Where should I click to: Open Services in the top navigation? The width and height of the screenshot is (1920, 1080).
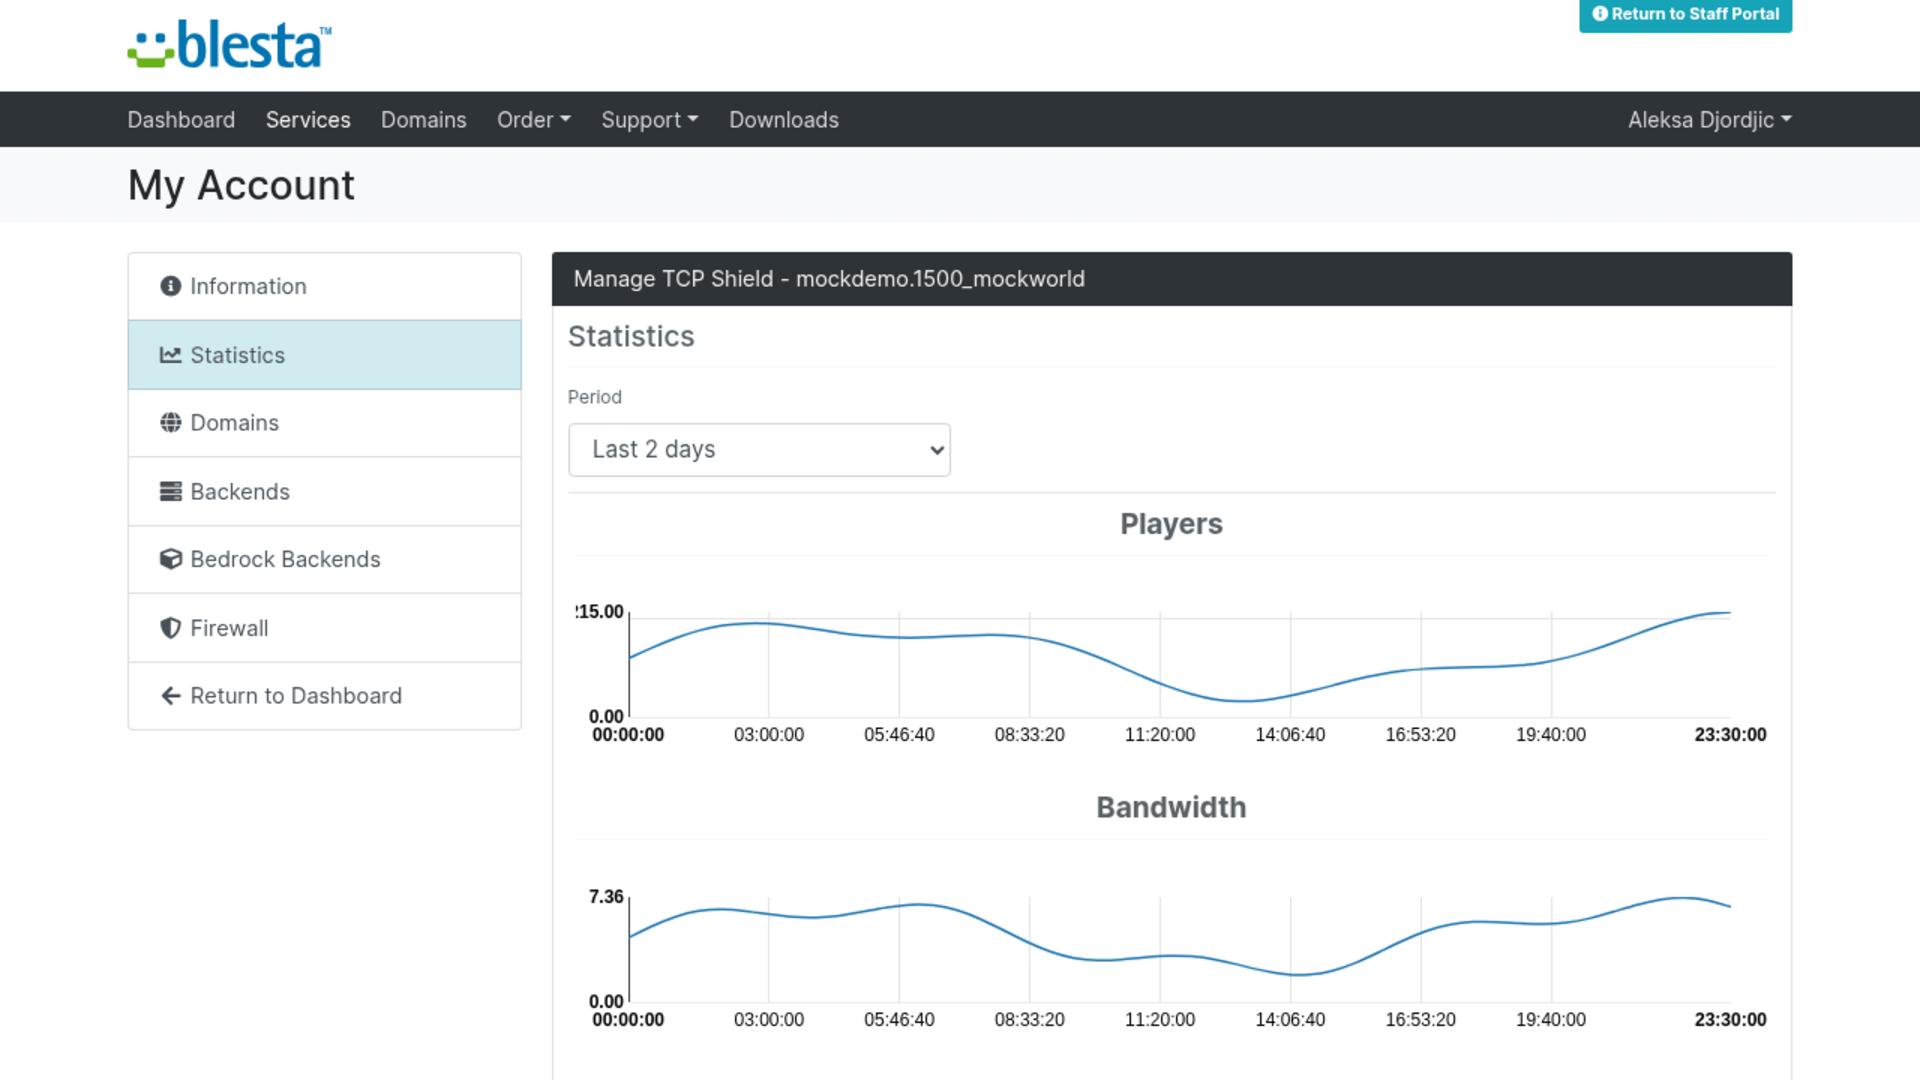[308, 120]
